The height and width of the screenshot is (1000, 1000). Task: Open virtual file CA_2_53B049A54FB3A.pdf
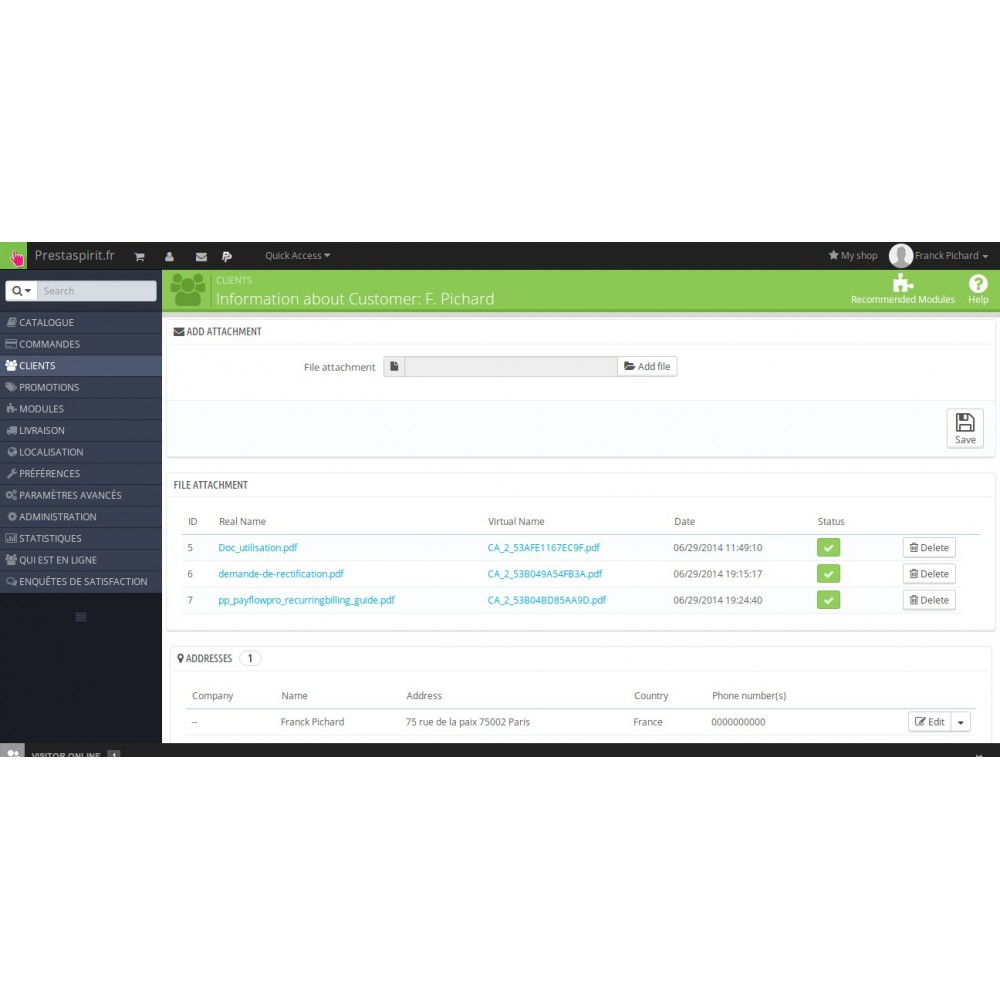[545, 574]
